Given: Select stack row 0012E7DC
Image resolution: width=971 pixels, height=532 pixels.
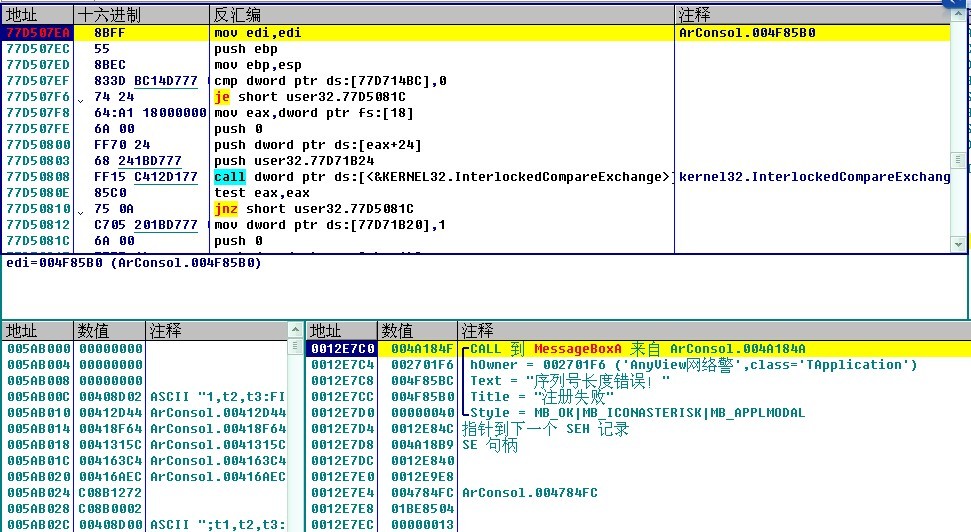Looking at the screenshot, I should point(638,461).
